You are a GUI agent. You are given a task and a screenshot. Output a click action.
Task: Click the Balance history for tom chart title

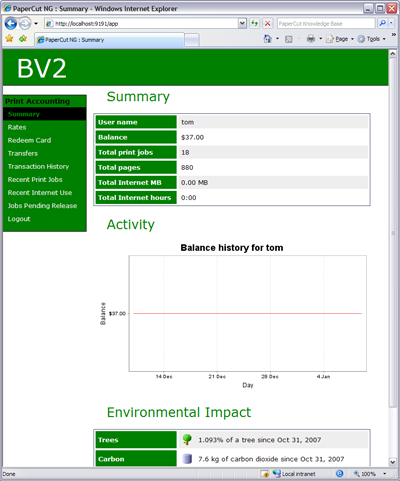click(x=232, y=248)
